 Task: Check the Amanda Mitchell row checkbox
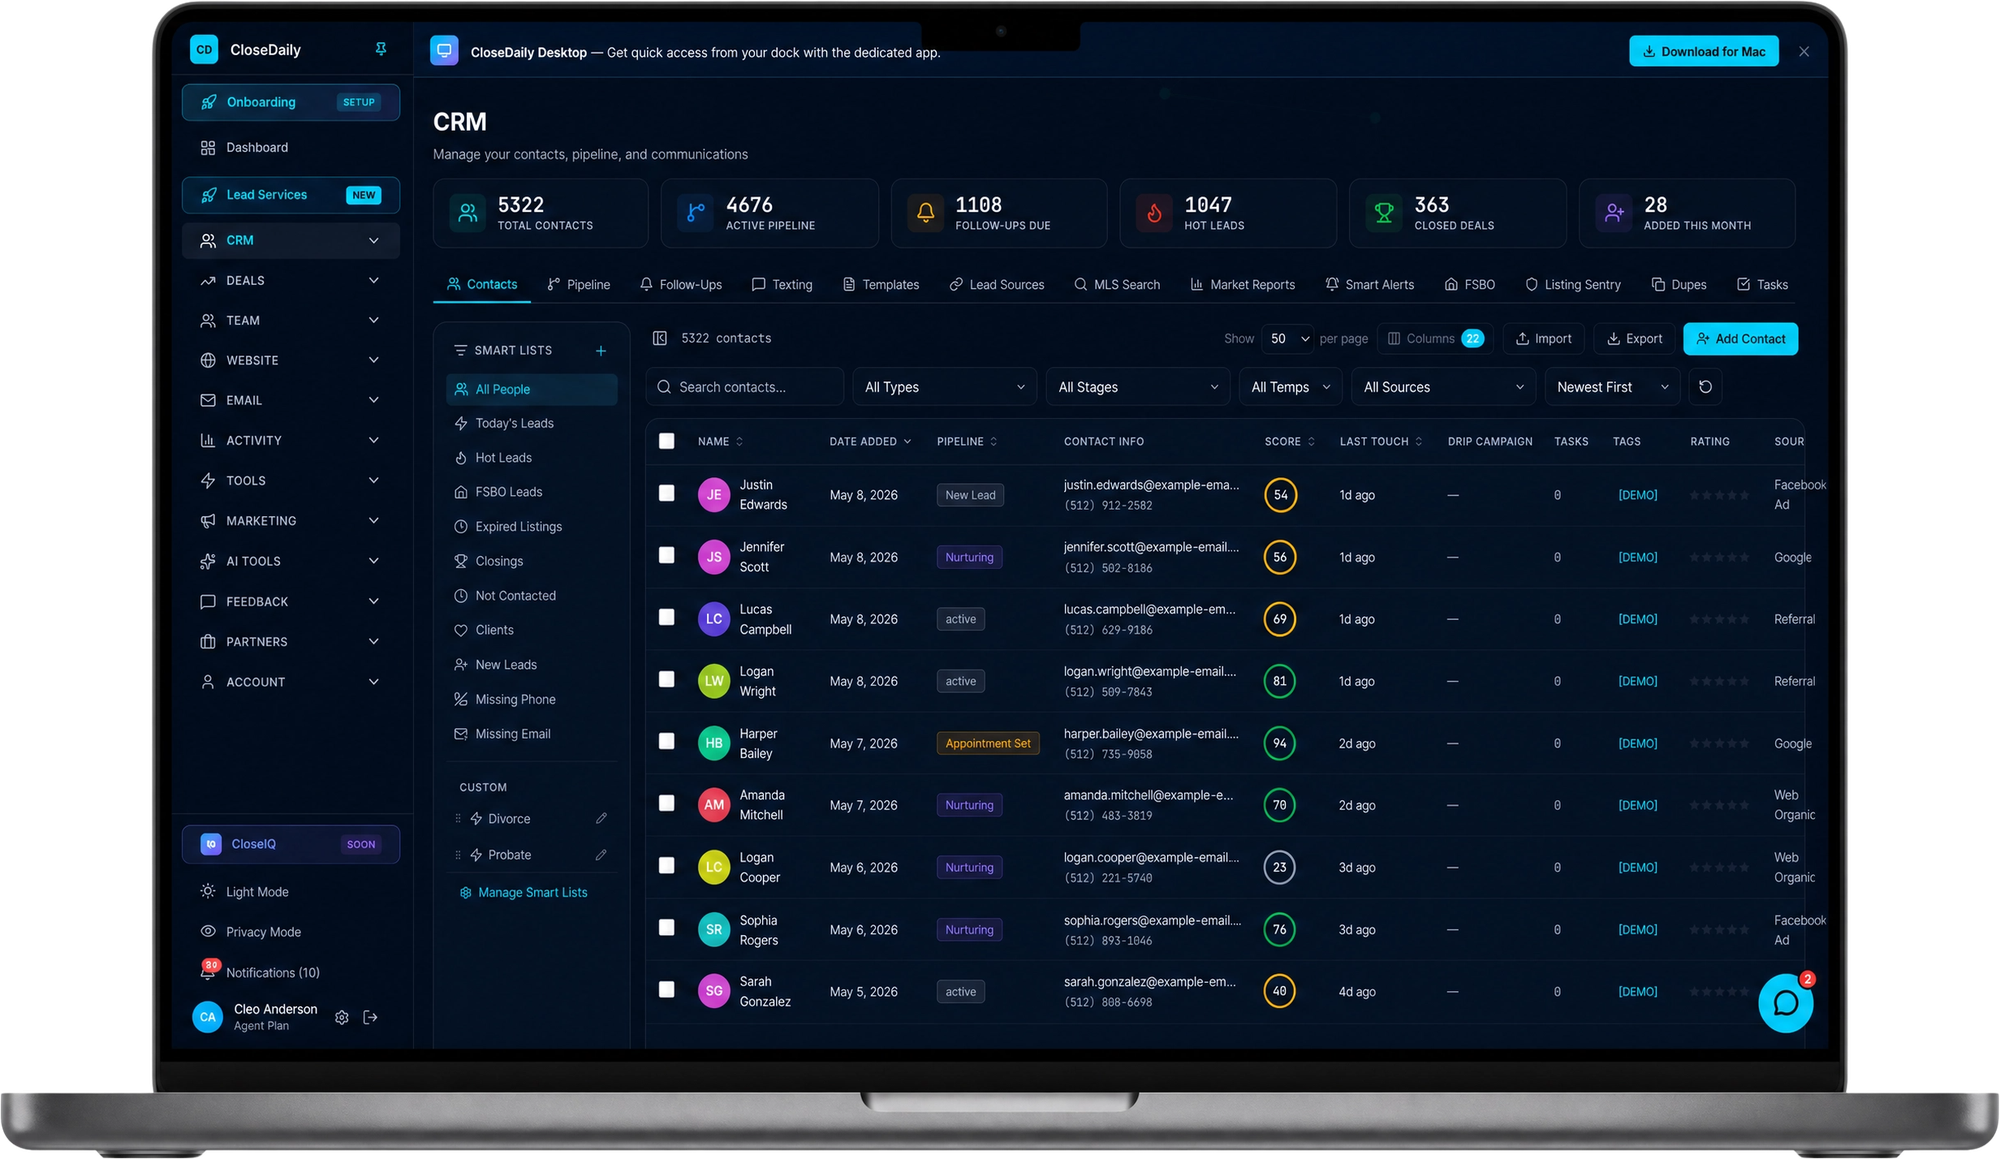pos(667,803)
